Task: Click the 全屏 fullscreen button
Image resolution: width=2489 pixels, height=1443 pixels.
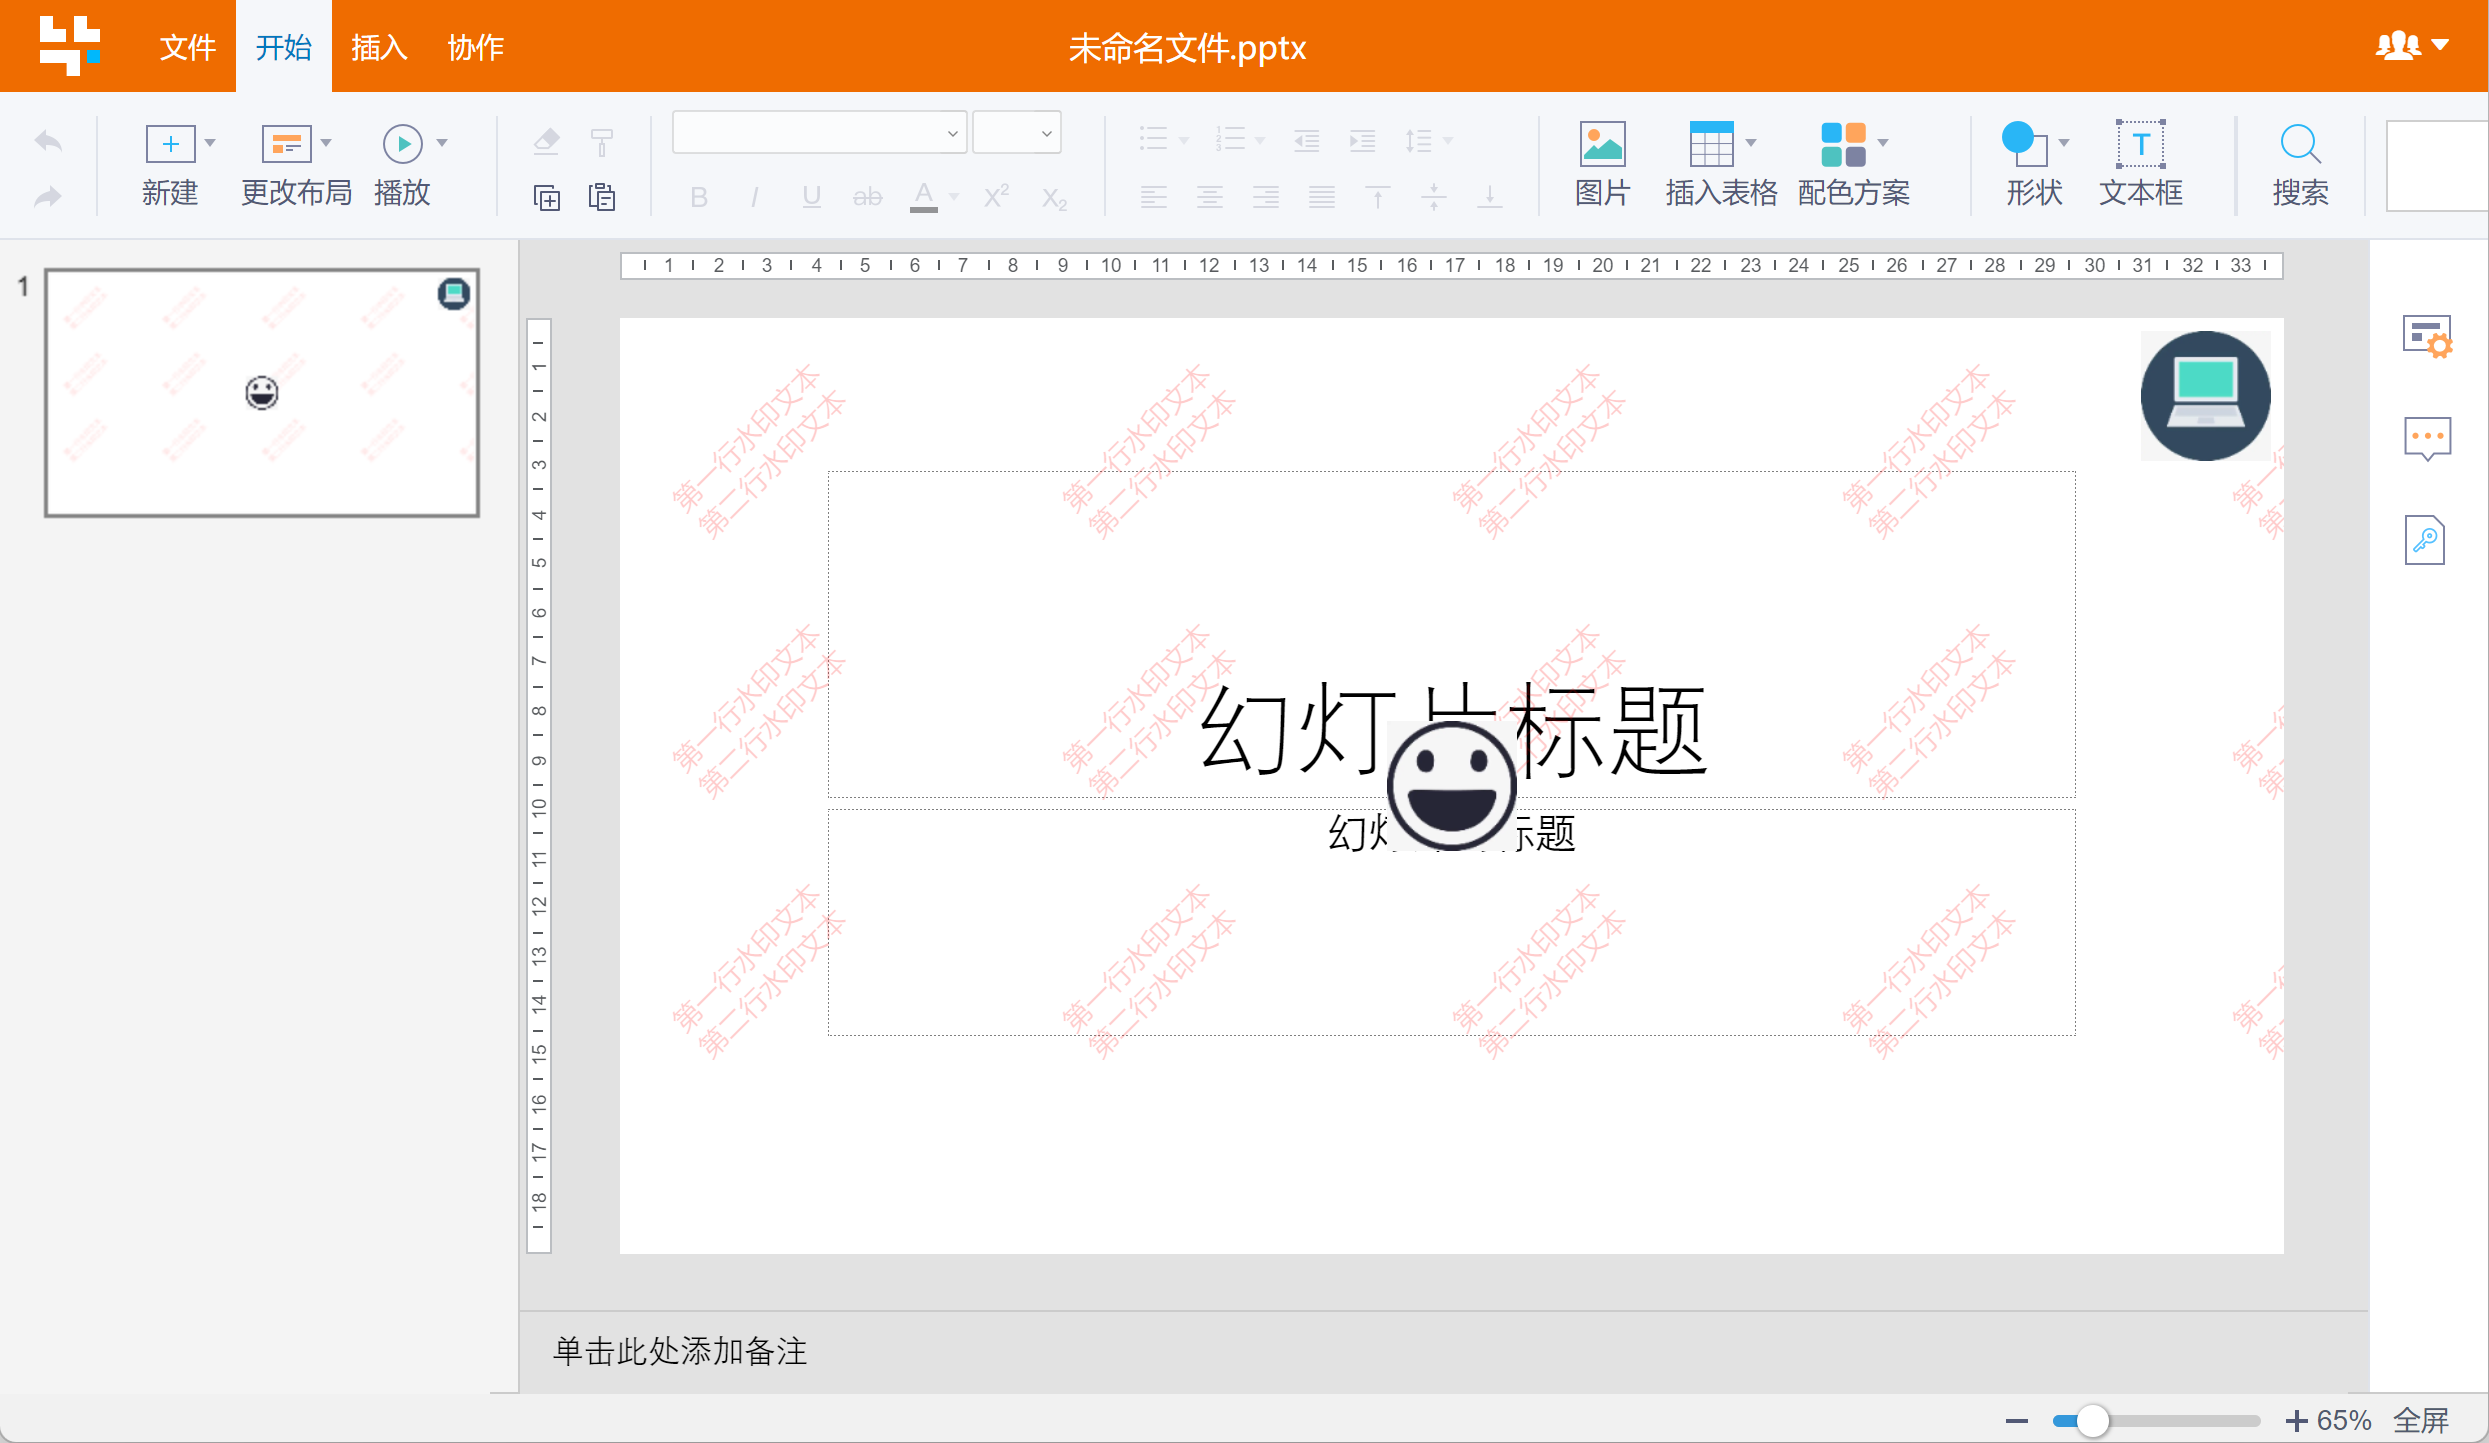Action: tap(2421, 1420)
